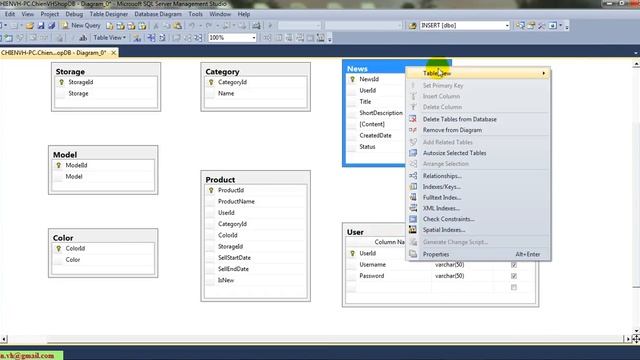
Task: Click the key icon beside ColorId in Color table
Action: [x=58, y=249]
